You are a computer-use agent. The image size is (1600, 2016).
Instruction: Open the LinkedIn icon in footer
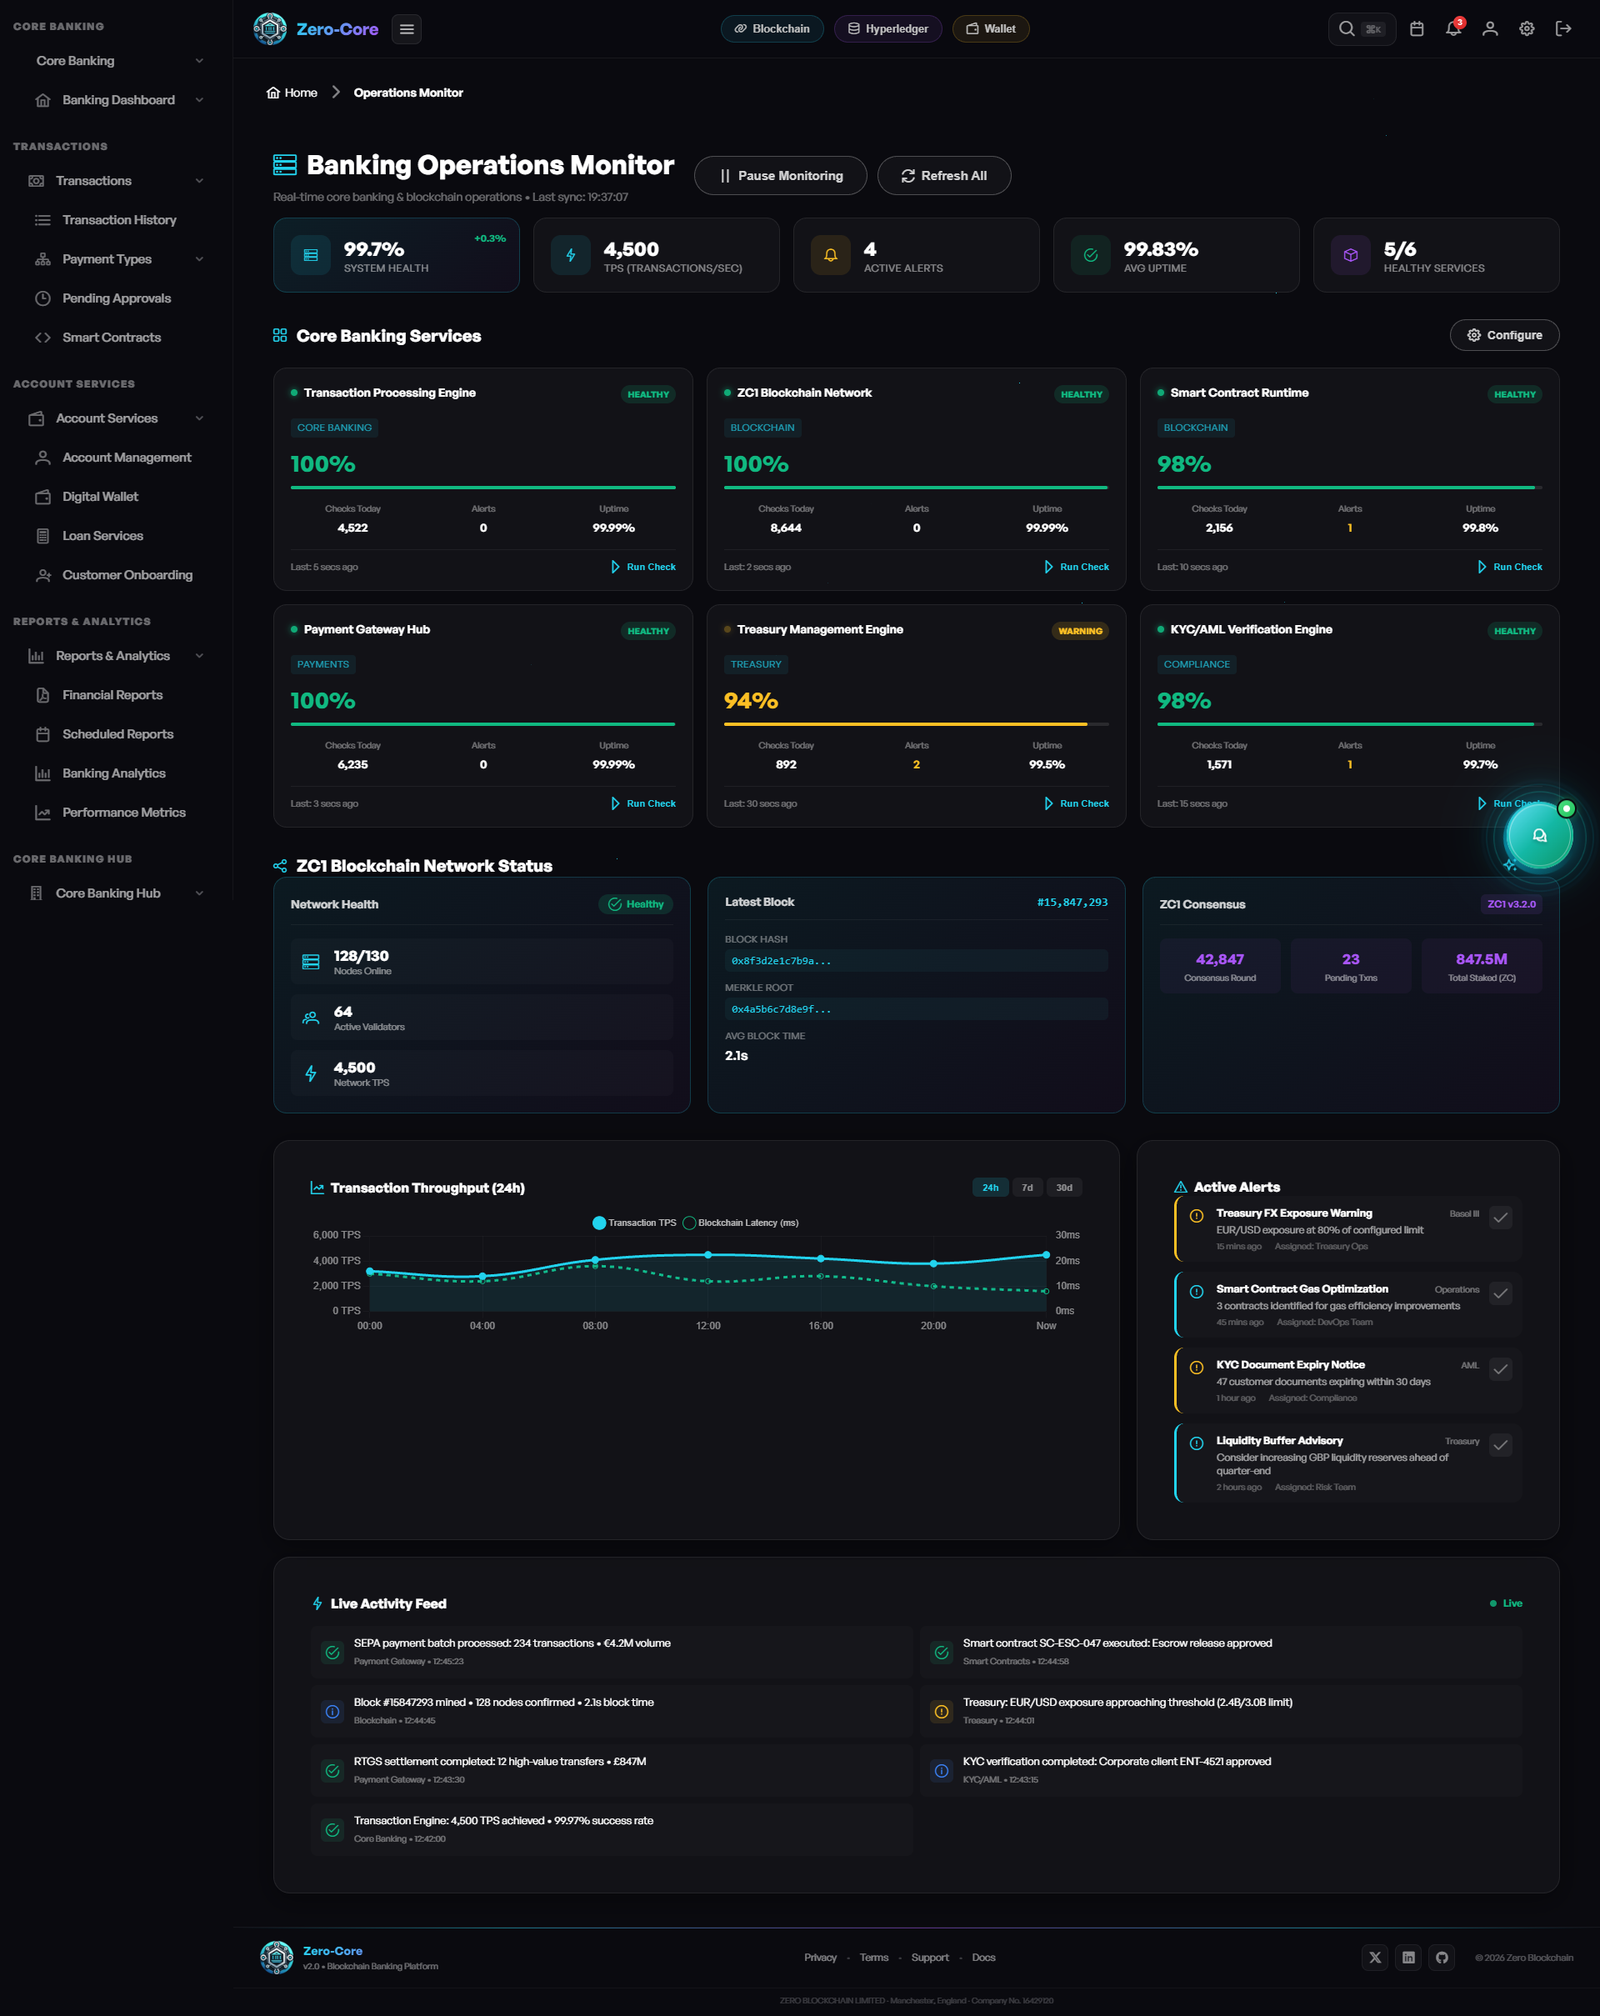pyautogui.click(x=1408, y=1957)
